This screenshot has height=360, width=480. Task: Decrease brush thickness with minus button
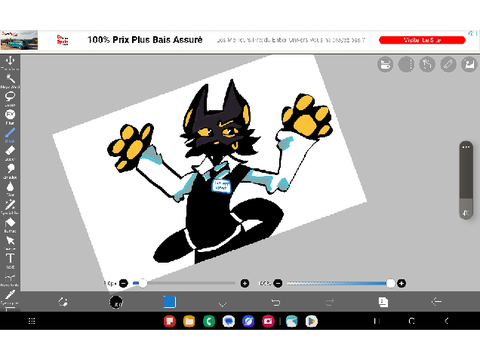[x=124, y=284]
